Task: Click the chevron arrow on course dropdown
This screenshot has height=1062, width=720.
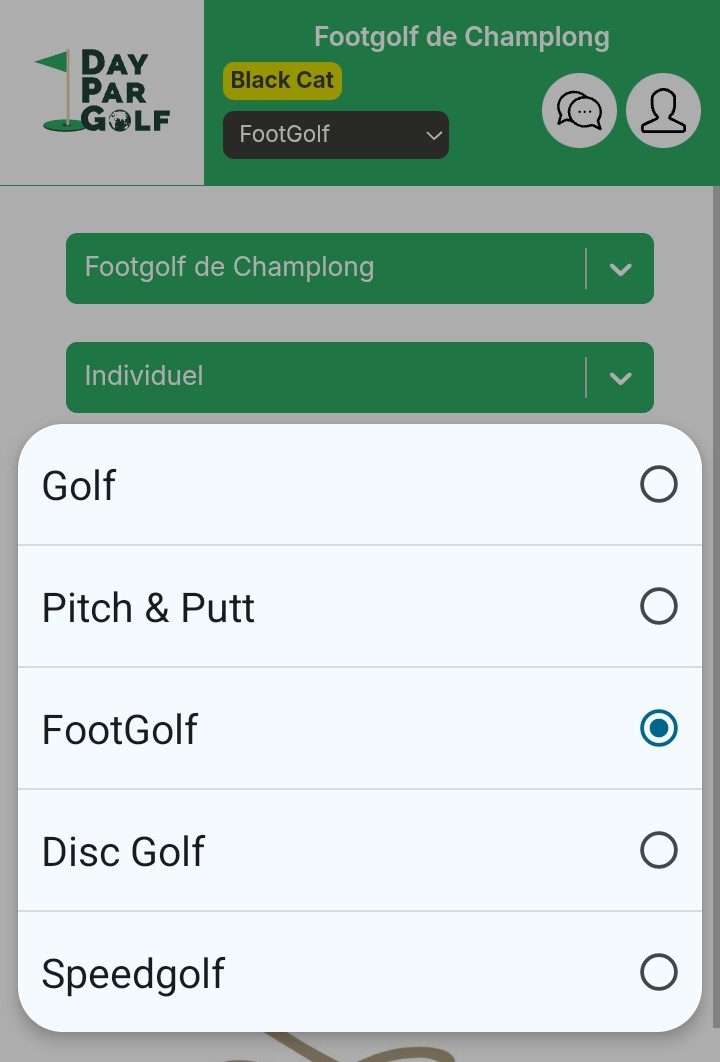Action: point(620,269)
